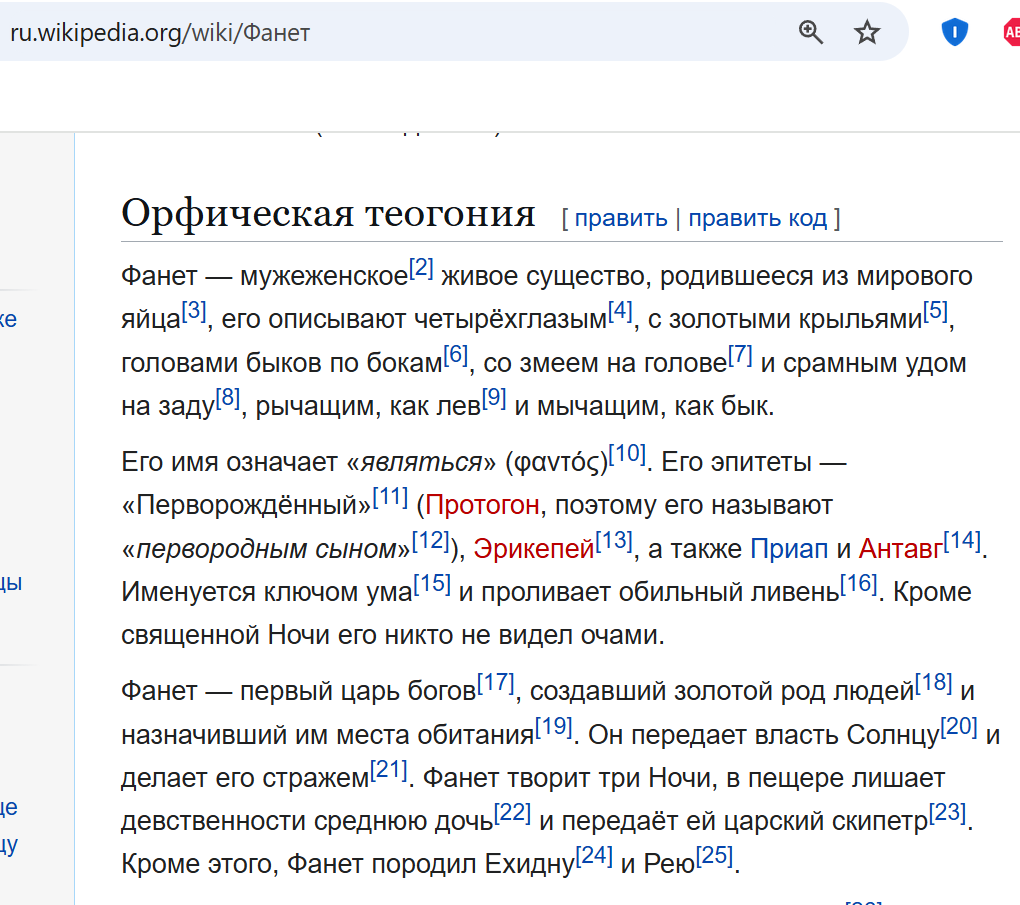Jump to footnote reference [2]
1020x905 pixels.
421,267
